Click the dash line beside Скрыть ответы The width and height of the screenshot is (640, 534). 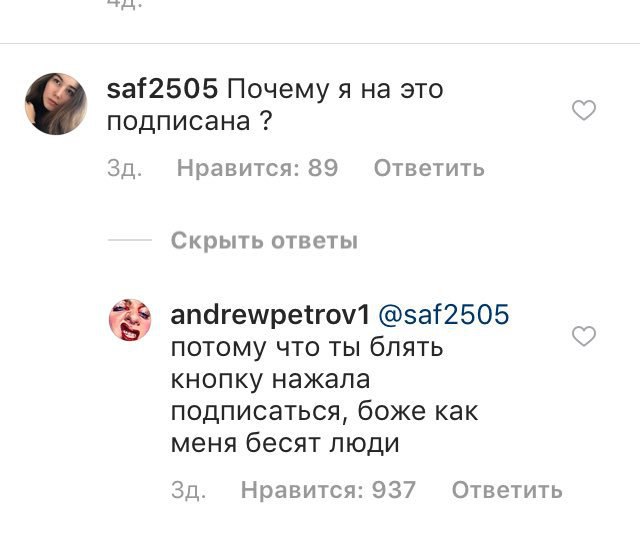(x=130, y=240)
